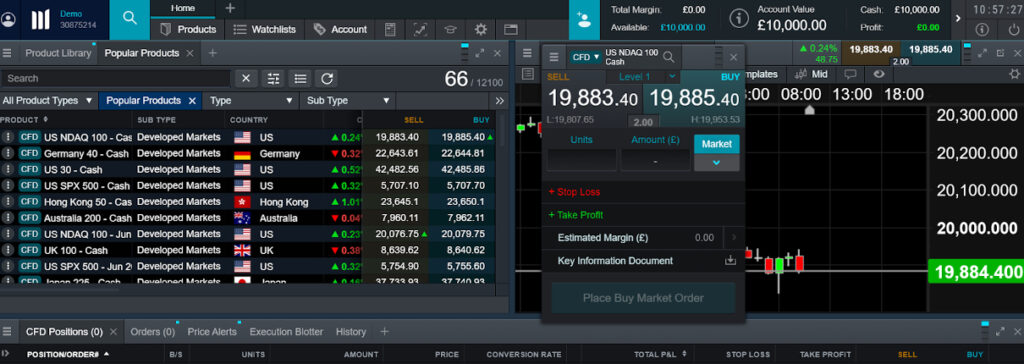This screenshot has height=364, width=1024.
Task: Select the BUY side of order ticket
Action: coord(695,99)
